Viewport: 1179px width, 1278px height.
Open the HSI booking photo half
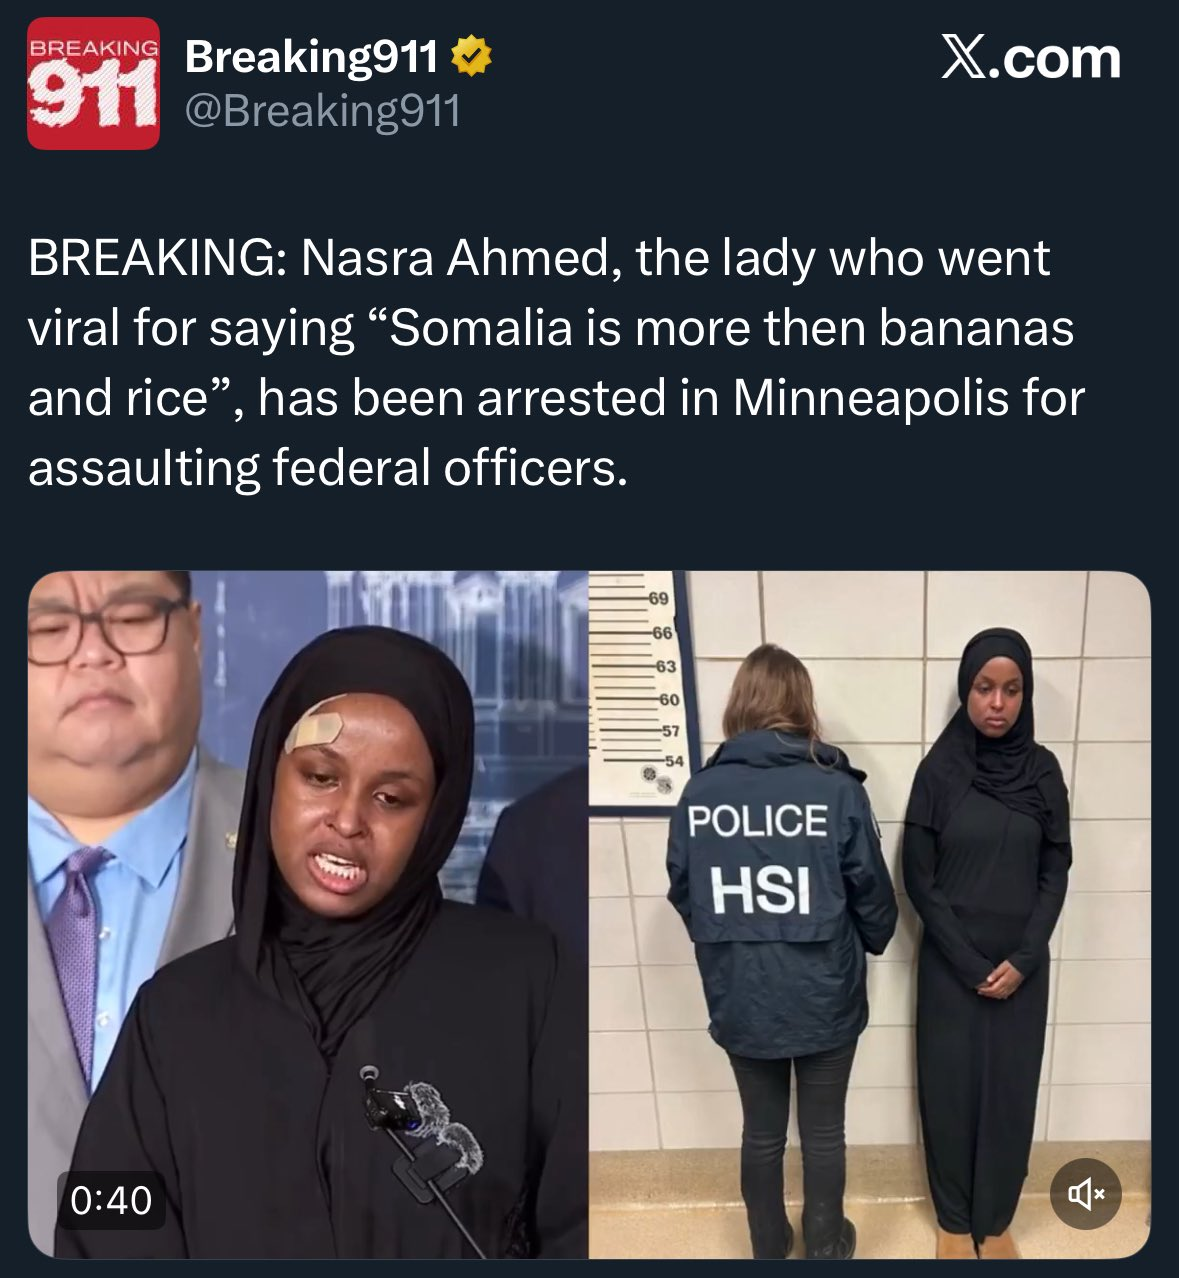point(869,914)
